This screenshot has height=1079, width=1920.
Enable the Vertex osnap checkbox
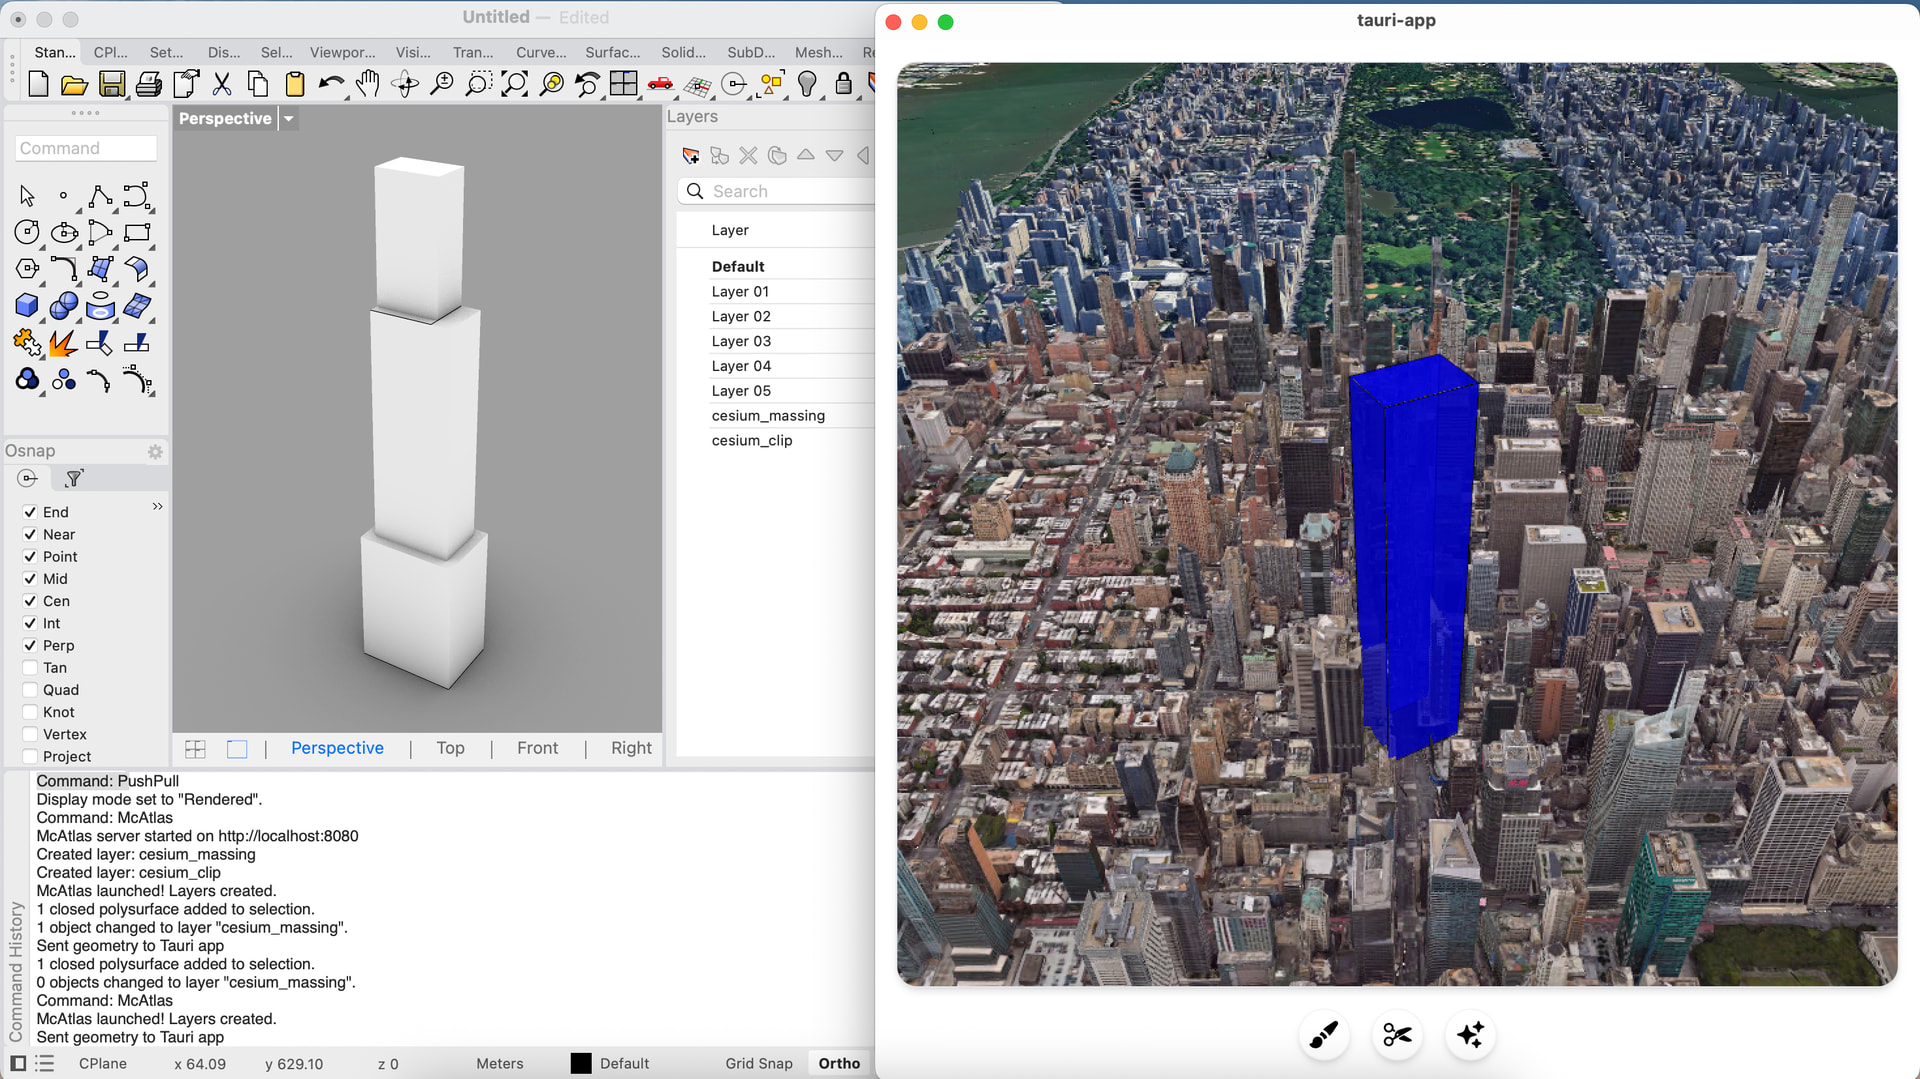[x=30, y=735]
